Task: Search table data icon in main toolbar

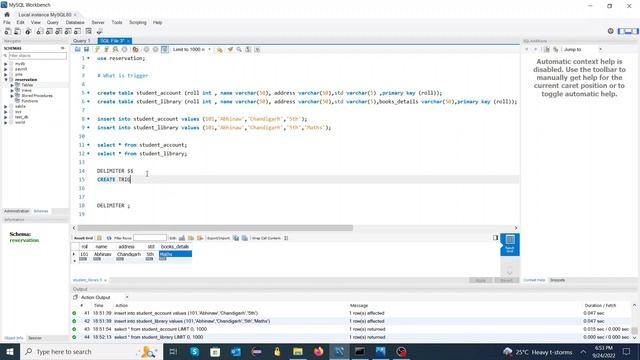Action: (x=89, y=31)
